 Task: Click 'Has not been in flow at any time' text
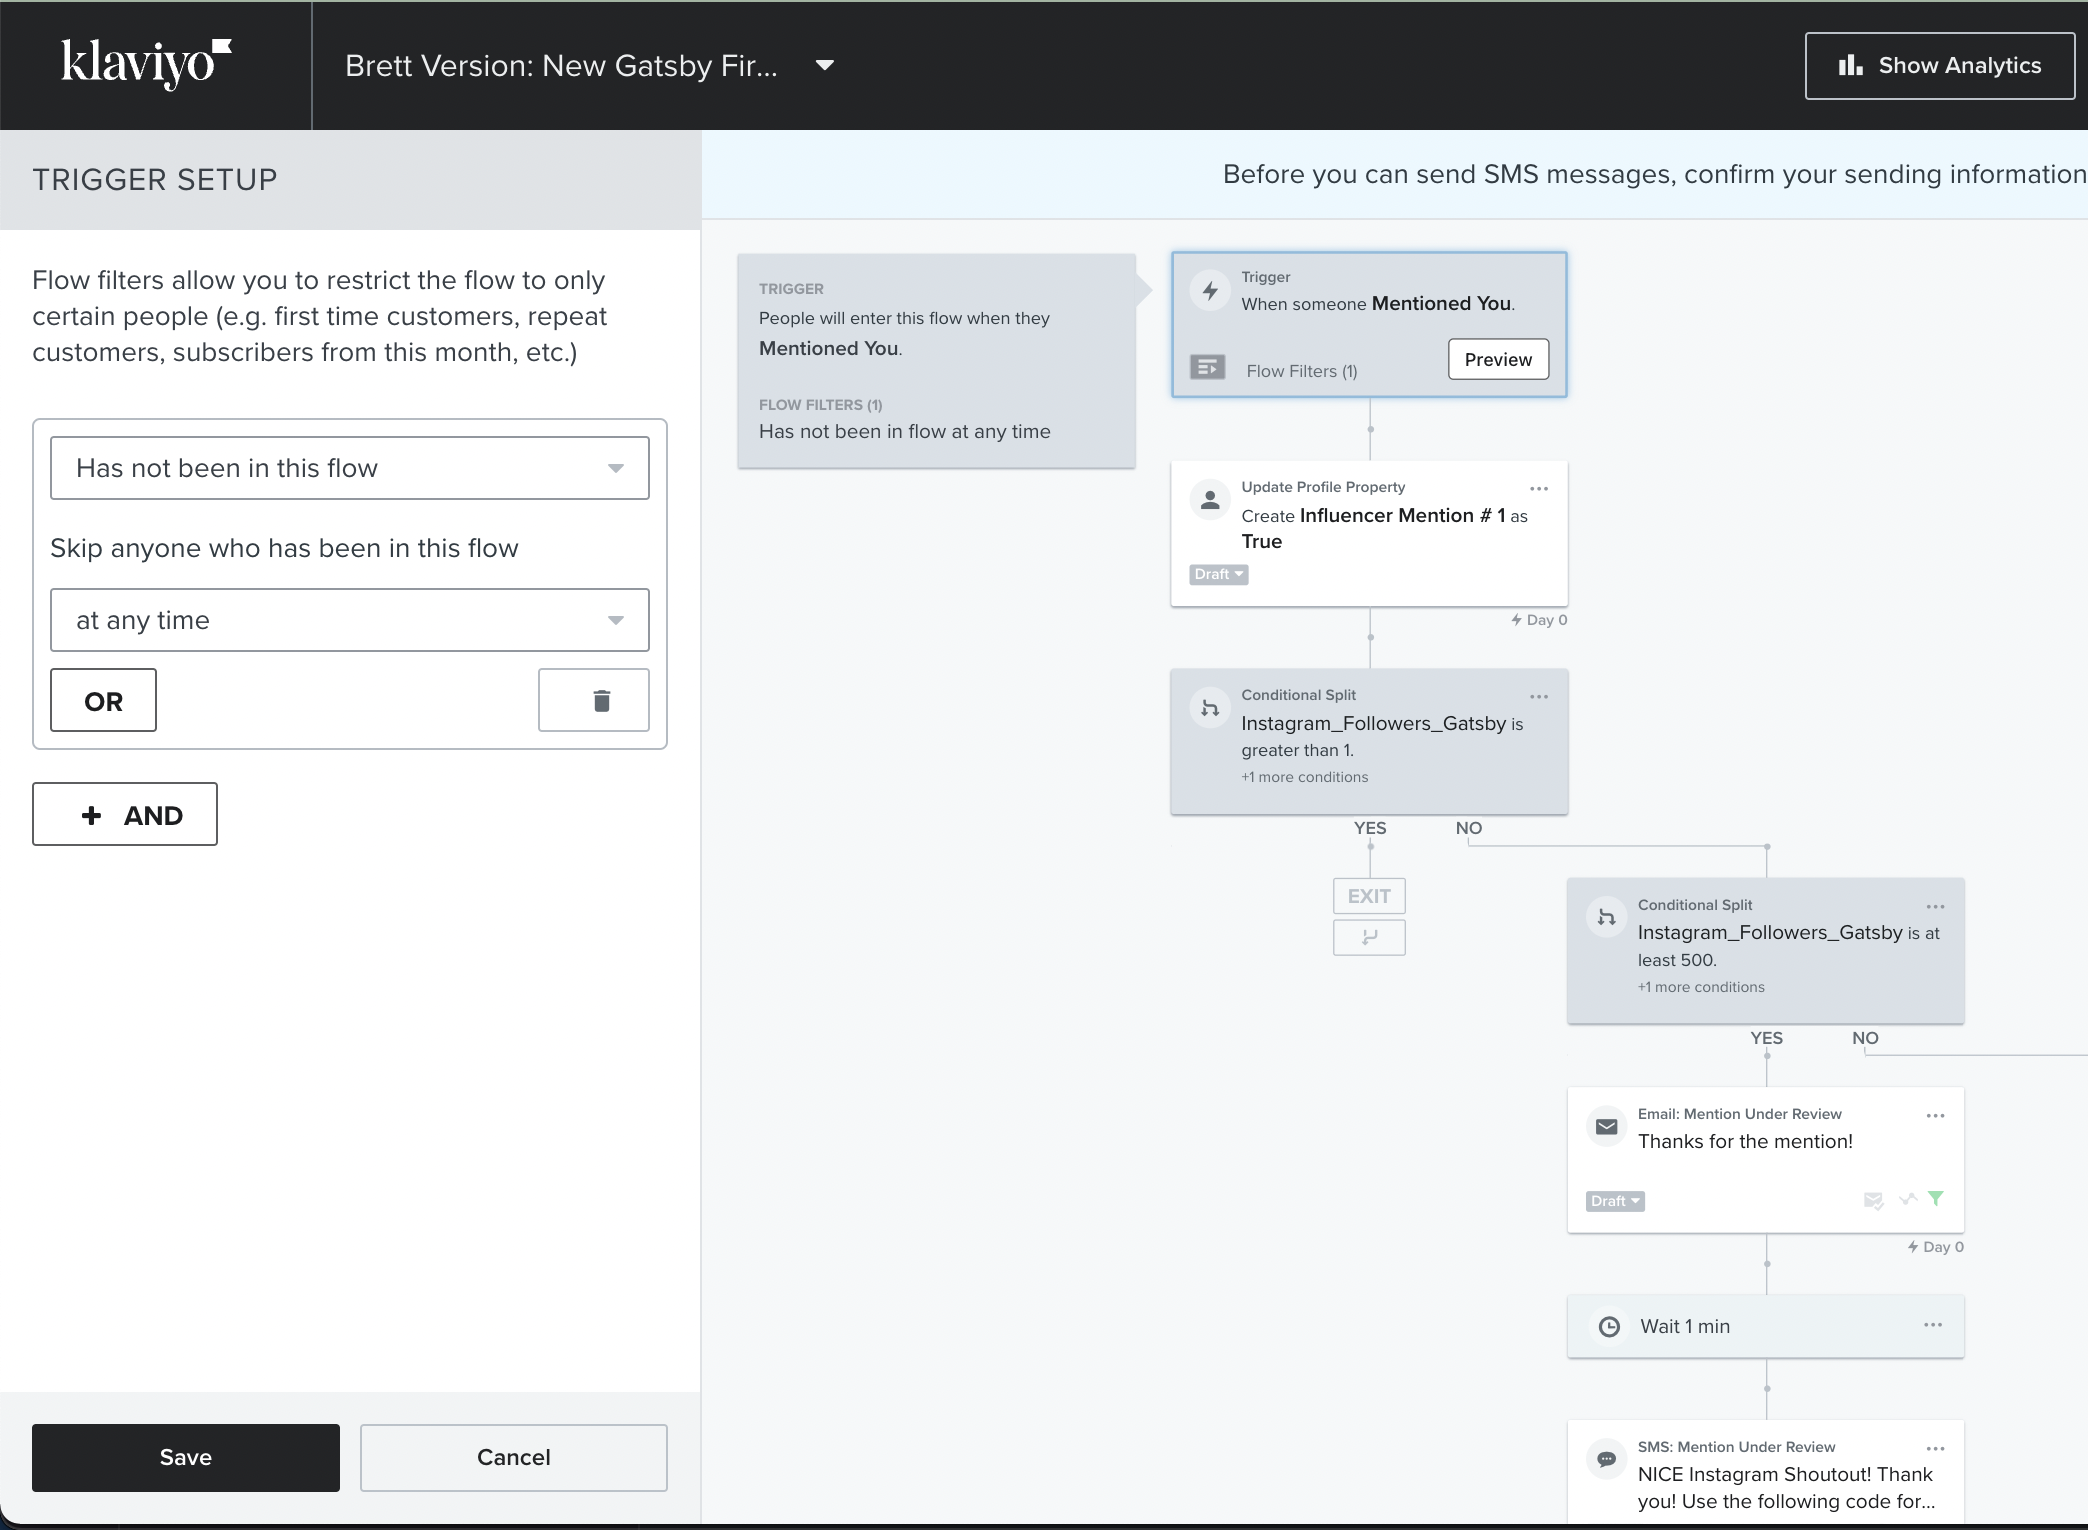click(905, 432)
